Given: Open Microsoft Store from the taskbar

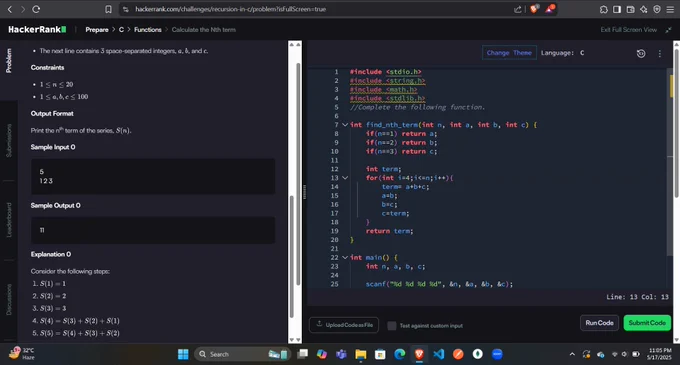Looking at the screenshot, I should click(380, 354).
